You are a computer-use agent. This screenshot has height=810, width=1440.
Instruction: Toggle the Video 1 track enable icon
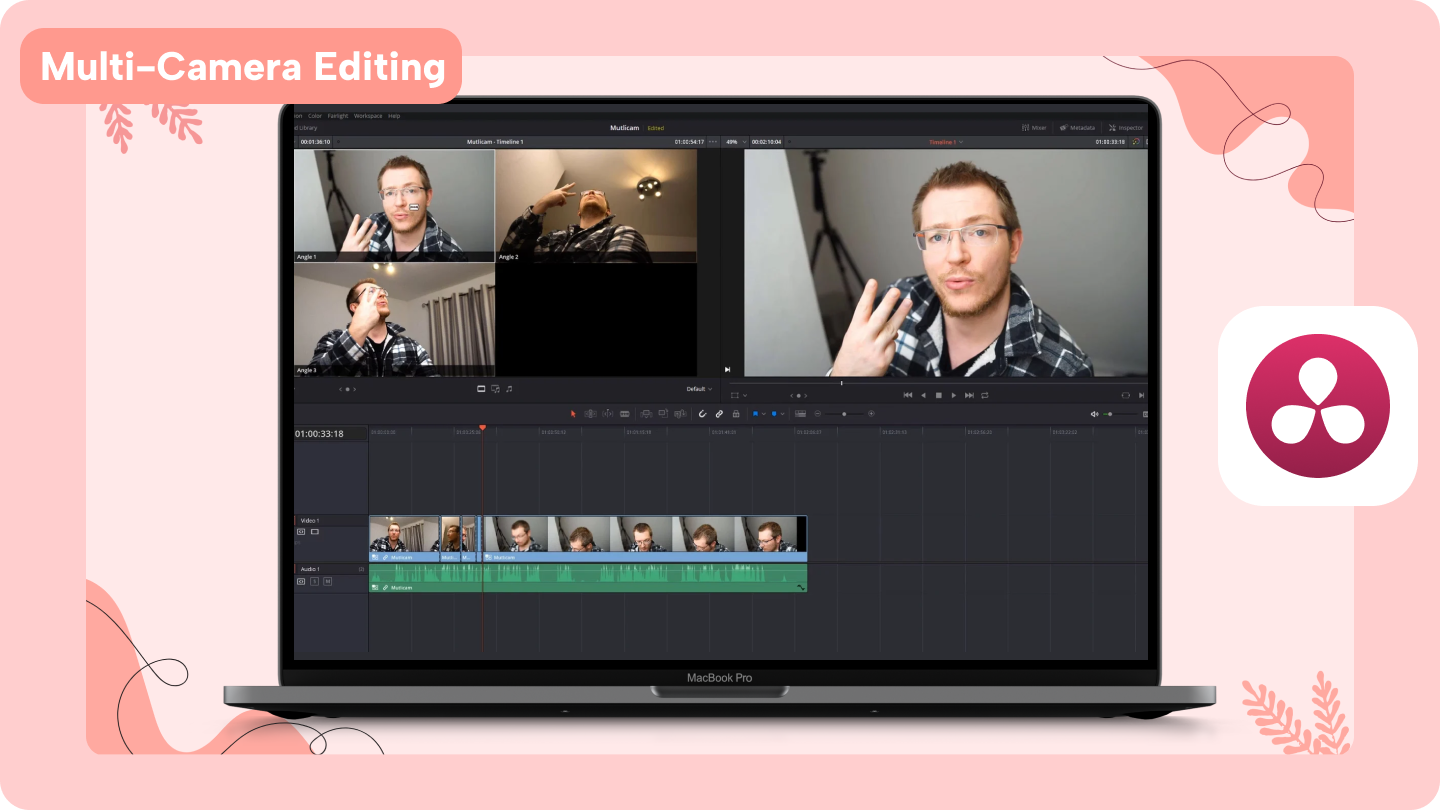point(314,532)
